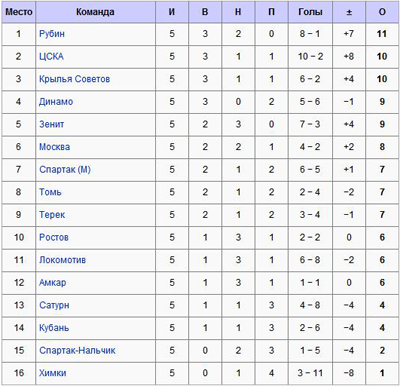The image size is (400, 386).
Task: Click the Команда column header
Action: [95, 12]
